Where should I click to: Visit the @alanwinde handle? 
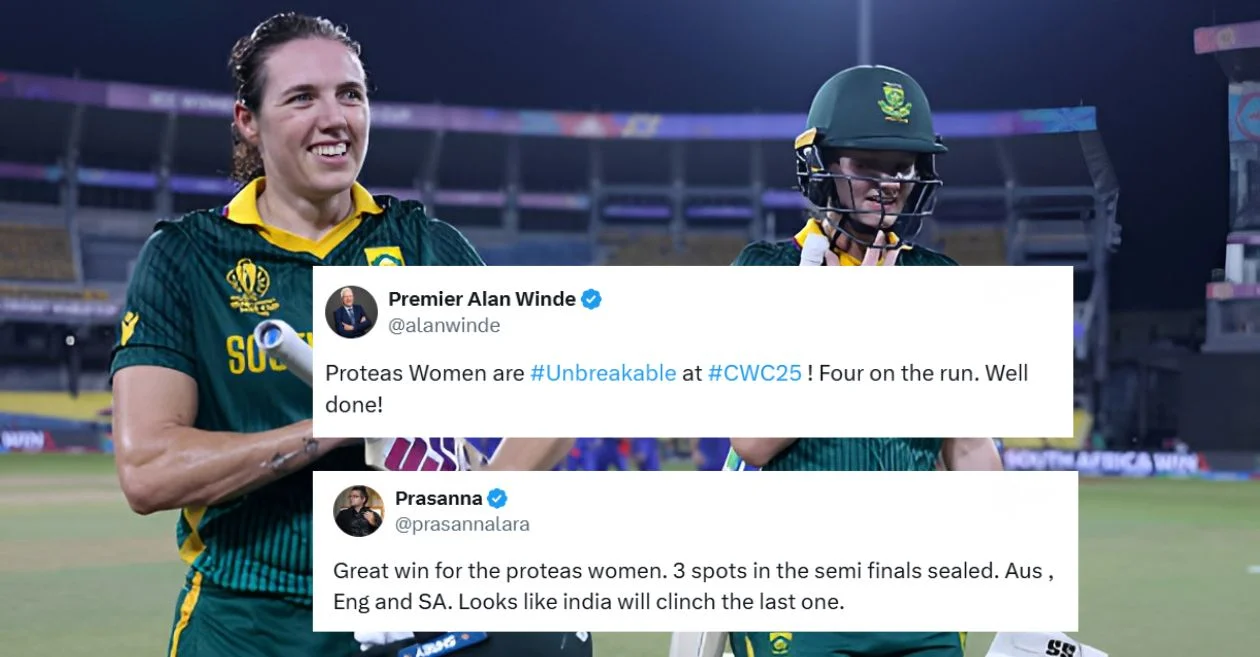[444, 325]
